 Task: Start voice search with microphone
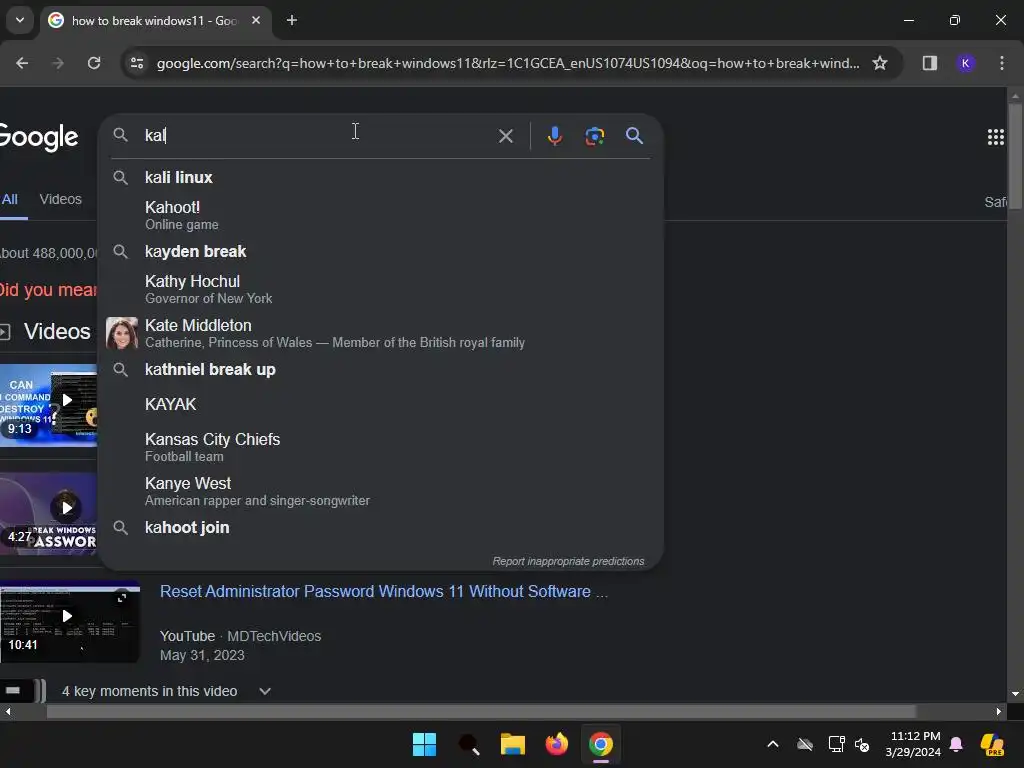[x=554, y=136]
